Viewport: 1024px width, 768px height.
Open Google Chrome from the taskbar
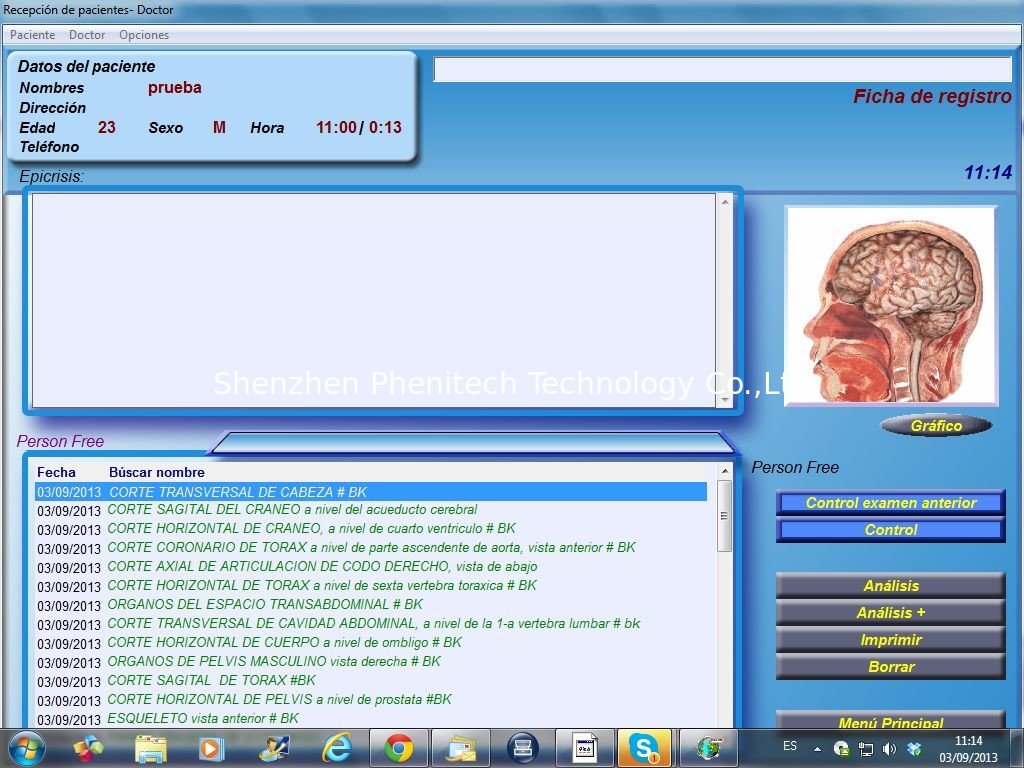399,748
